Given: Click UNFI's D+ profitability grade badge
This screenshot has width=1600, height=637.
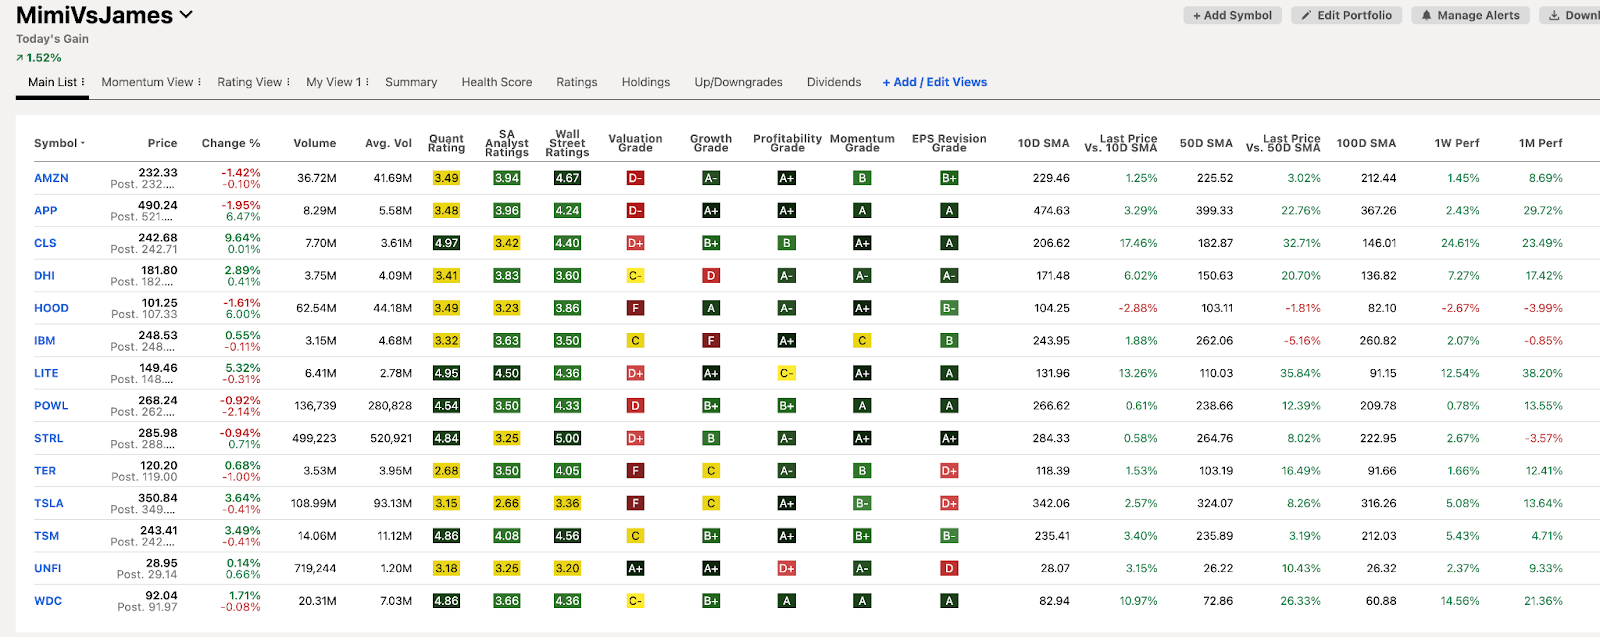Looking at the screenshot, I should (787, 568).
